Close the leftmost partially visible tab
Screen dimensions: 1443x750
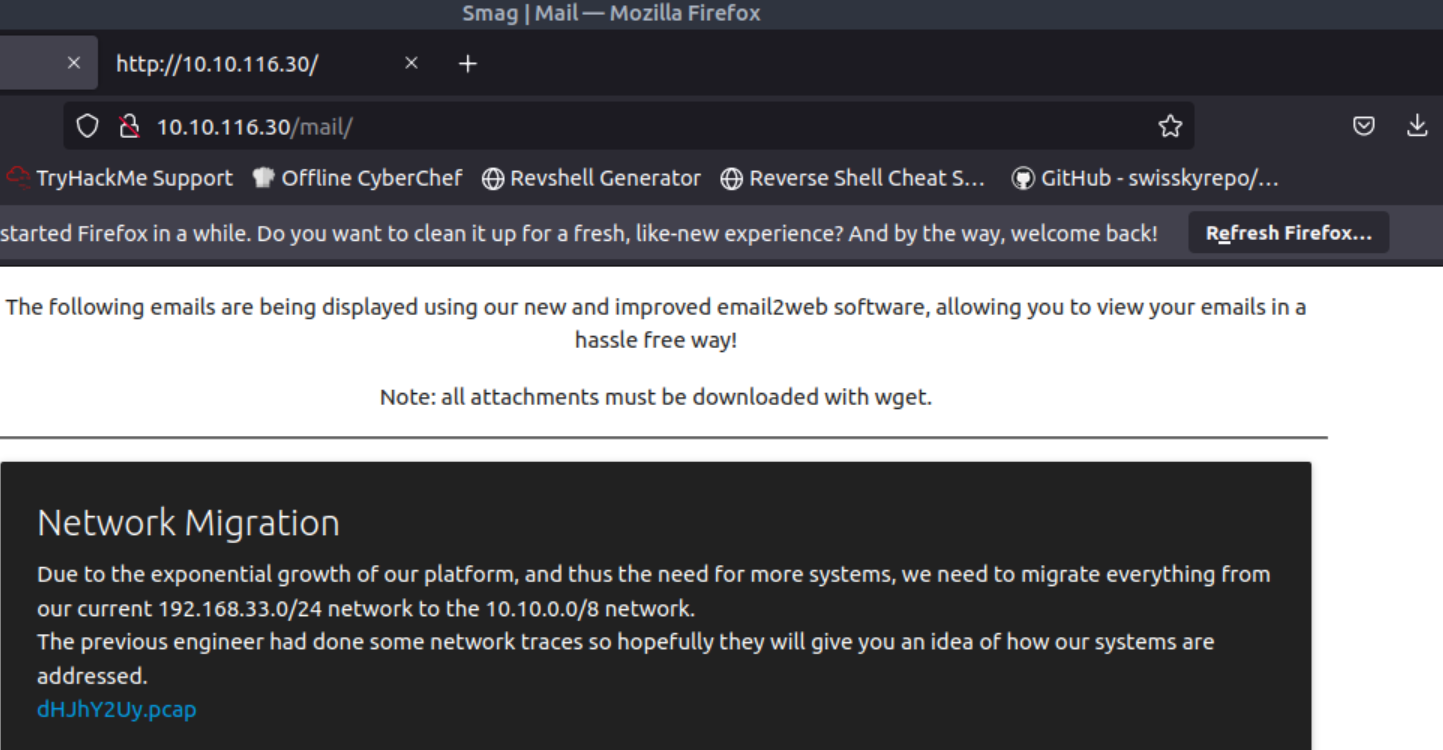coord(73,63)
